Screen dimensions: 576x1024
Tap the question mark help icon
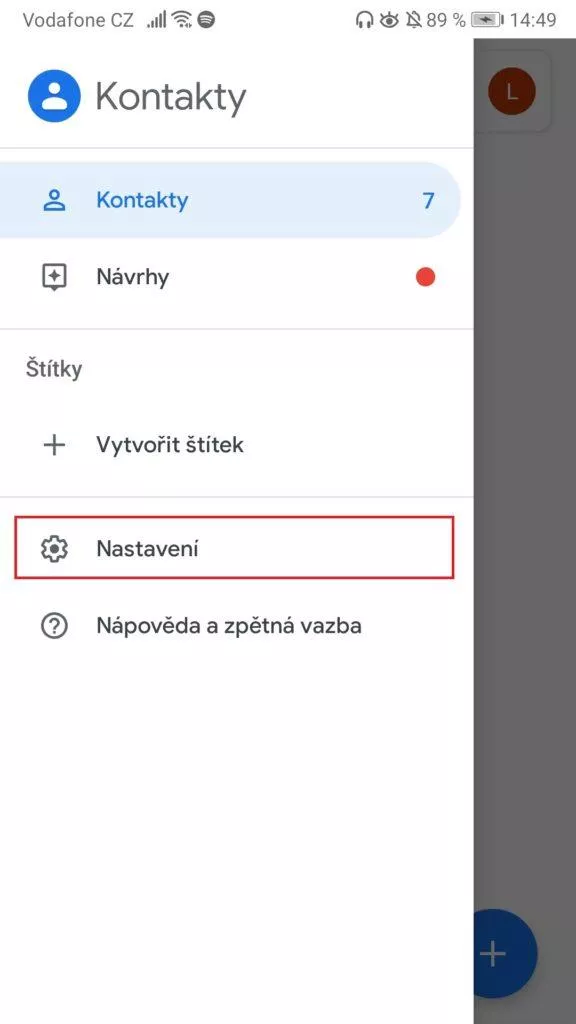tap(54, 626)
